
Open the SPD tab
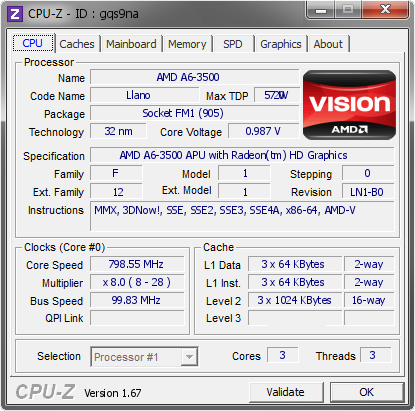click(233, 44)
